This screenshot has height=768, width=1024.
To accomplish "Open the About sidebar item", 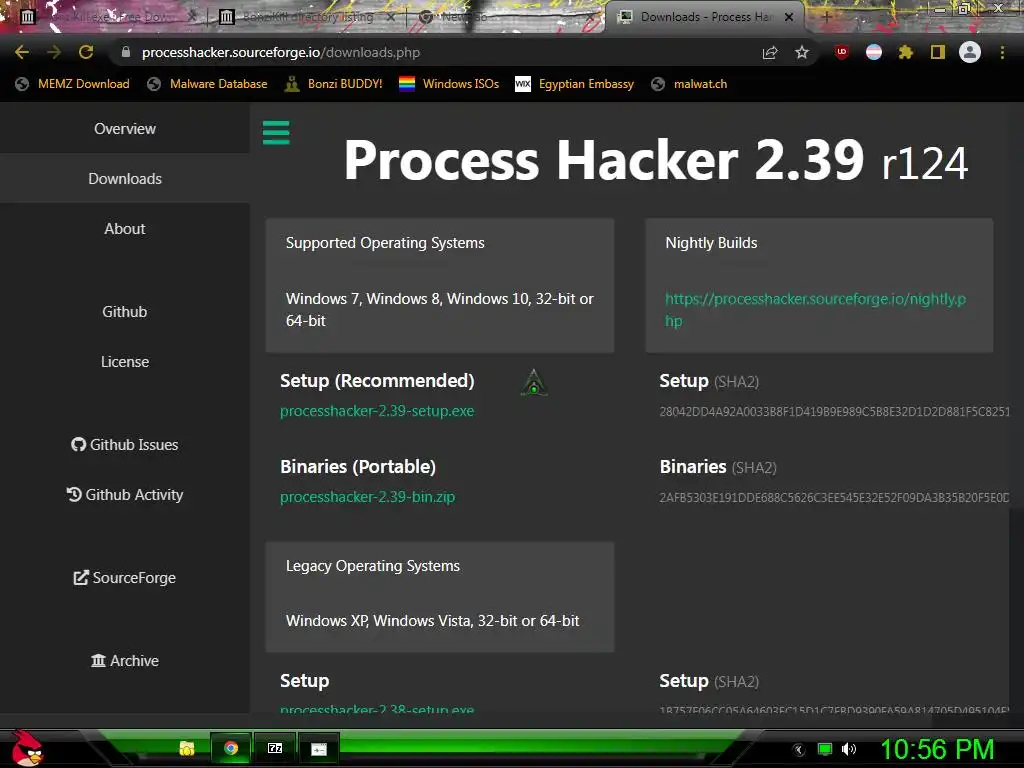I will click(x=125, y=229).
